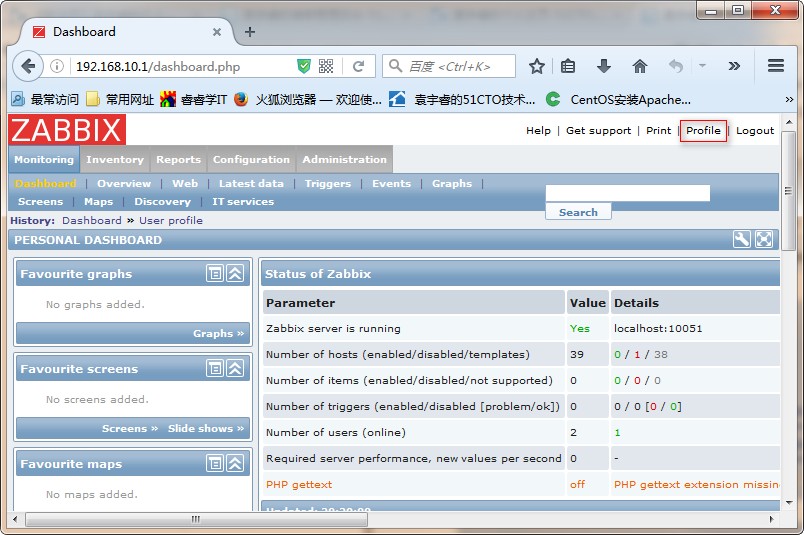The height and width of the screenshot is (535, 804).
Task: Reload the page with the refresh icon
Action: (x=358, y=66)
